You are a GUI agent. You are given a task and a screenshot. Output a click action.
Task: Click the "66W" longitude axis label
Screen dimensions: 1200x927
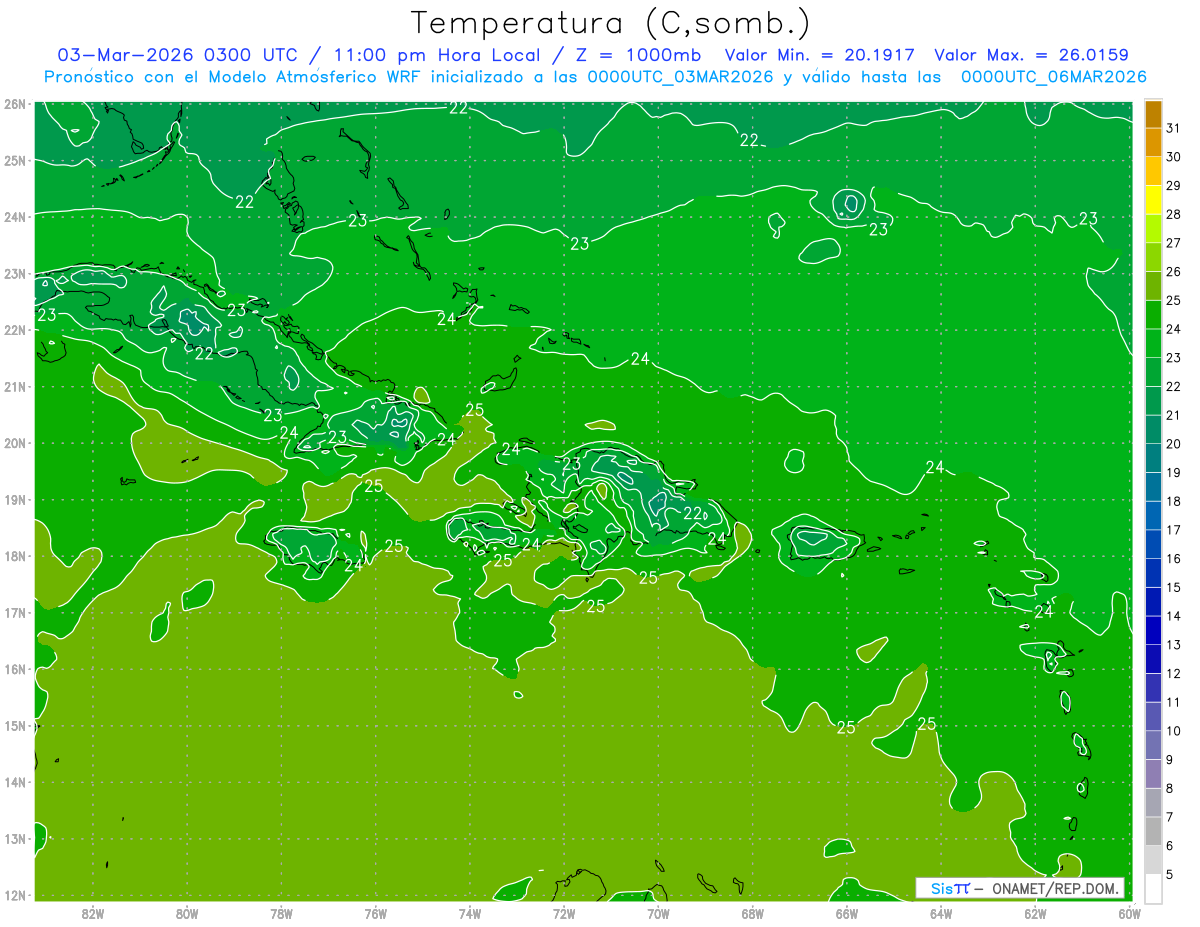point(847,913)
